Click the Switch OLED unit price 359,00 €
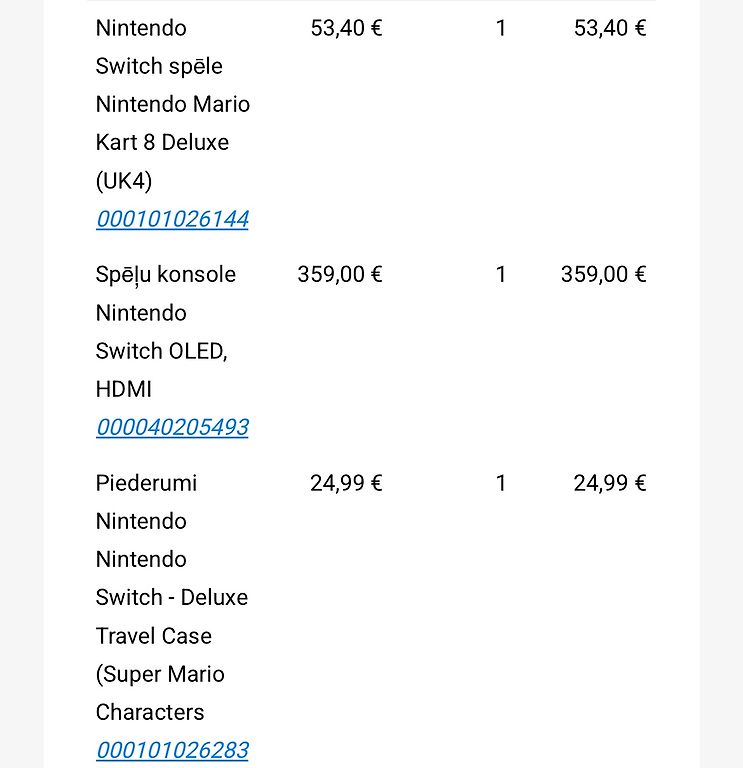Screen dimensions: 743x768 tap(340, 274)
